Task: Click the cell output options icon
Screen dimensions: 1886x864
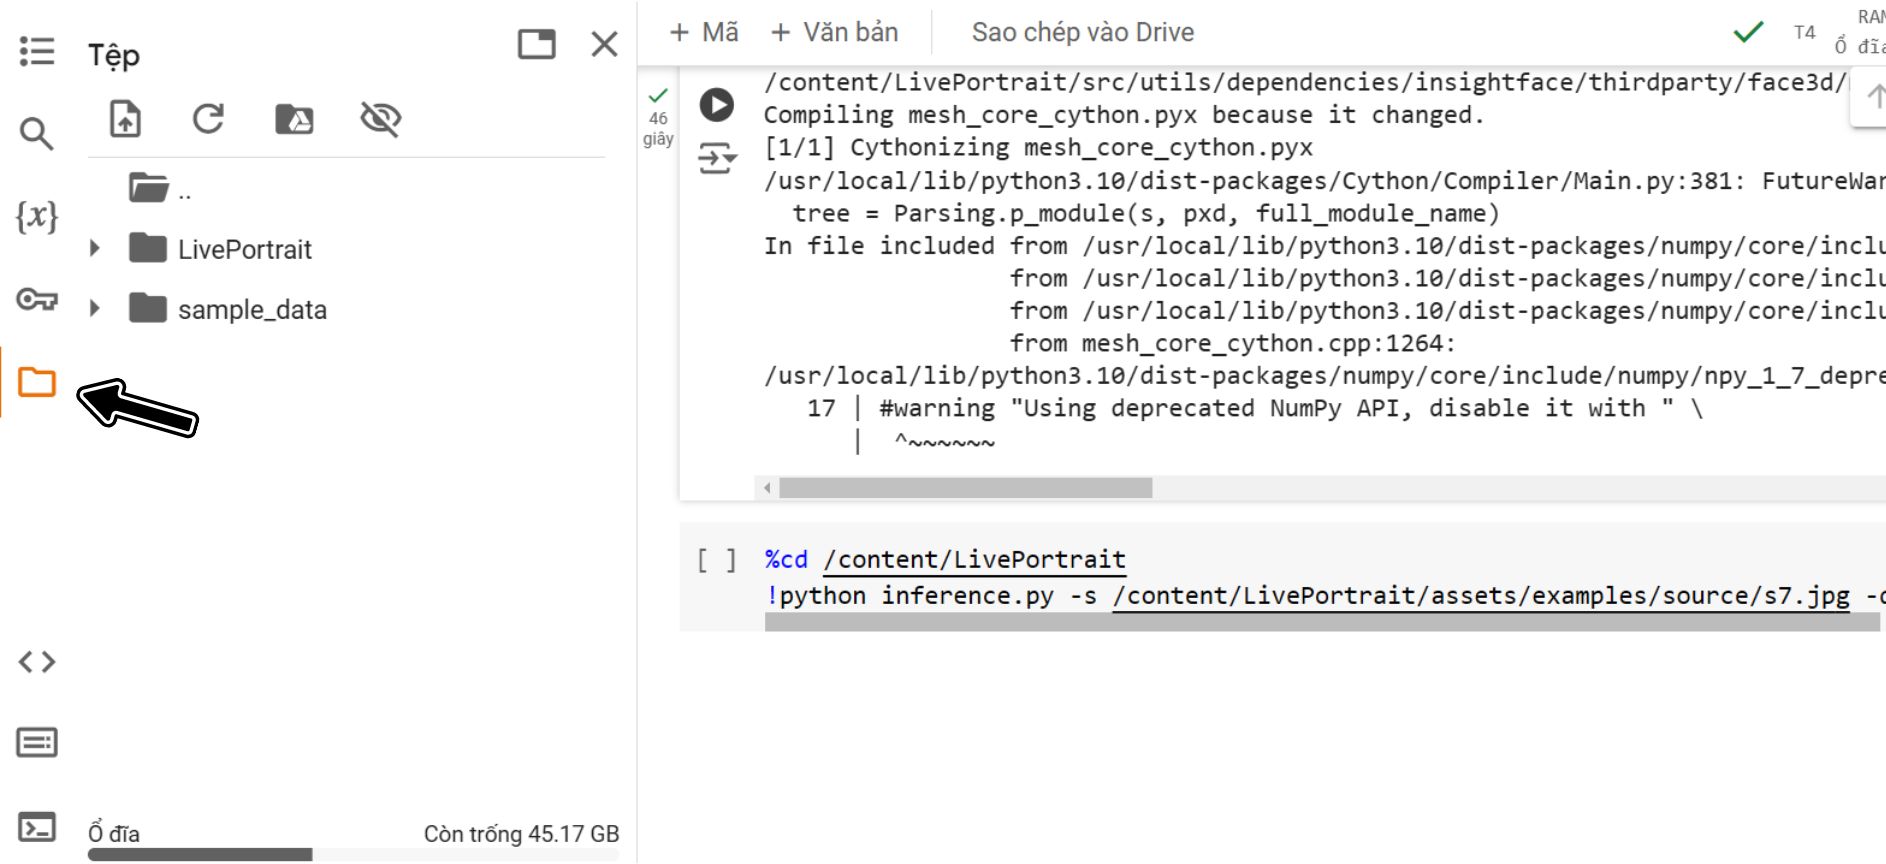Action: tap(716, 158)
